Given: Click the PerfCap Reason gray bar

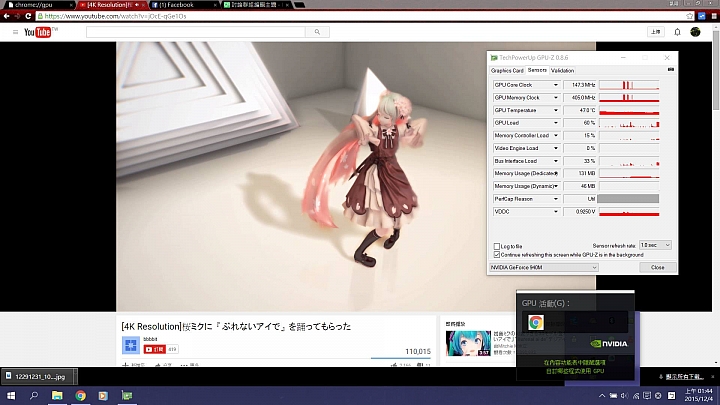Looking at the screenshot, I should click(x=628, y=199).
